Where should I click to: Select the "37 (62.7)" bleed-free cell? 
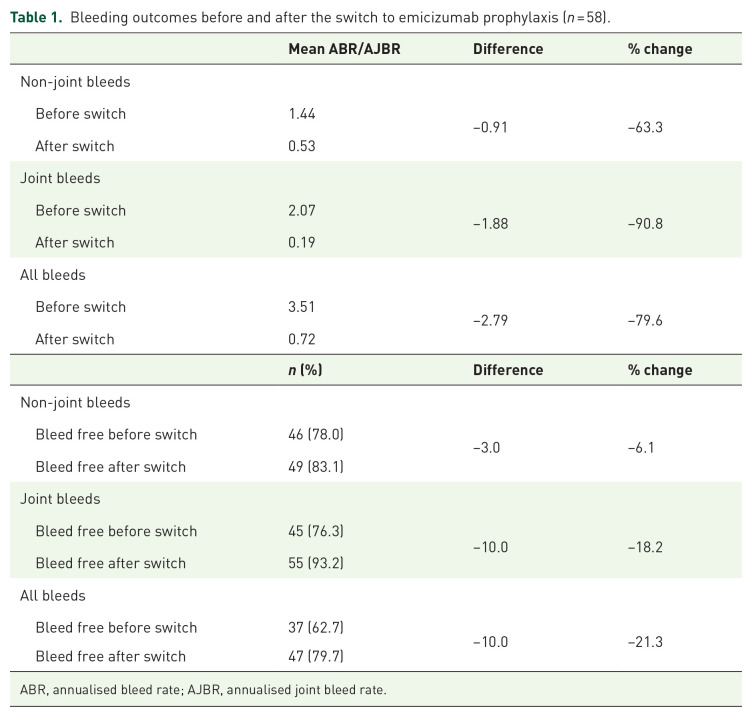317,628
